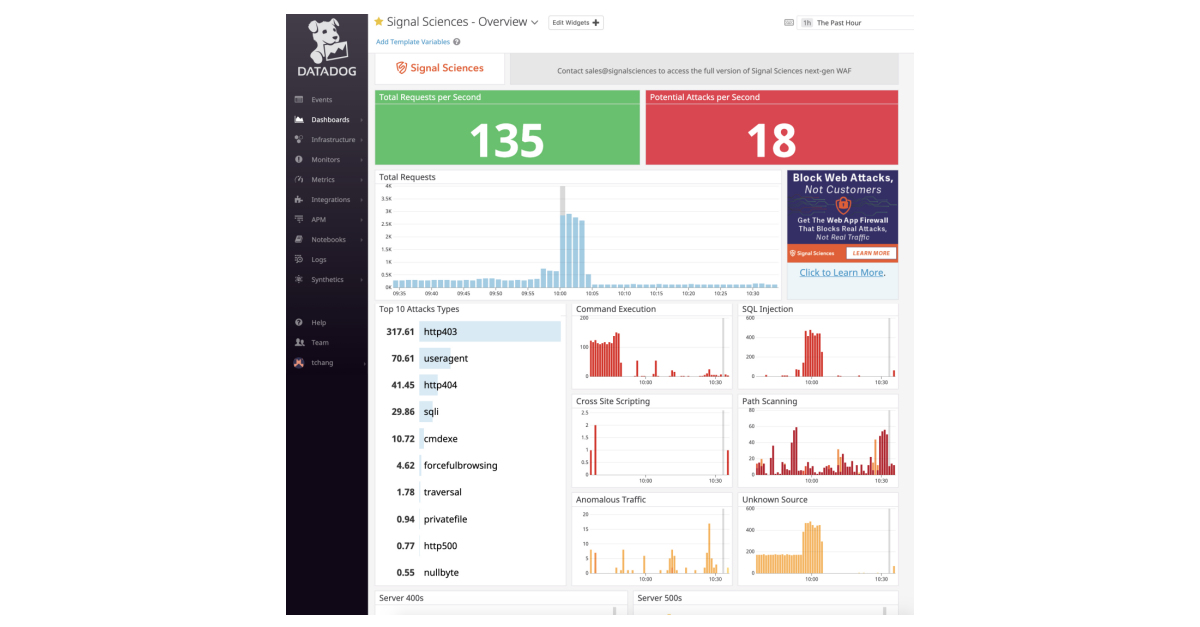Click the Dashboards chart icon

(298, 120)
